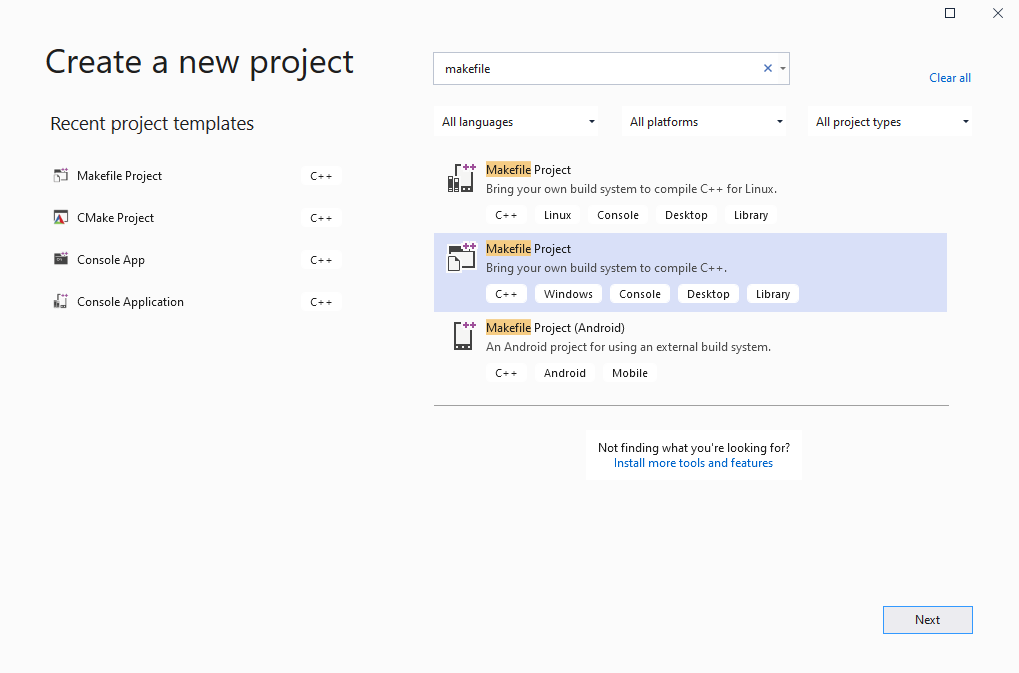Image resolution: width=1019 pixels, height=673 pixels.
Task: Click the Linux tag
Action: point(557,215)
